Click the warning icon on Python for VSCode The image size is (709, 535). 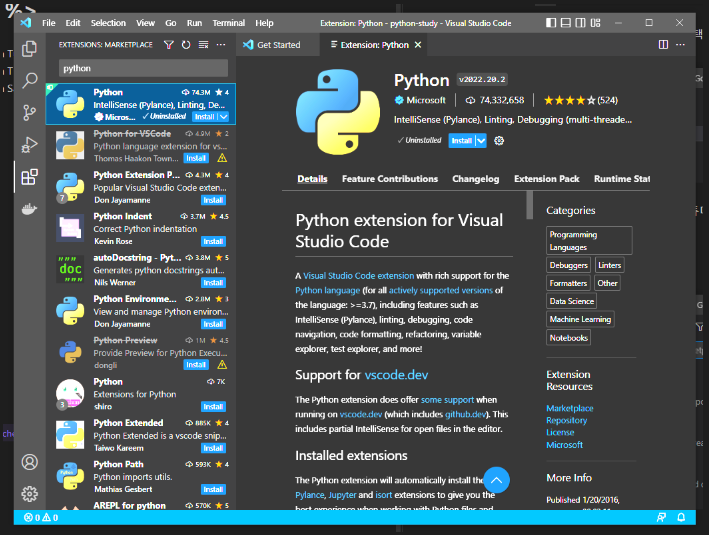coord(222,158)
